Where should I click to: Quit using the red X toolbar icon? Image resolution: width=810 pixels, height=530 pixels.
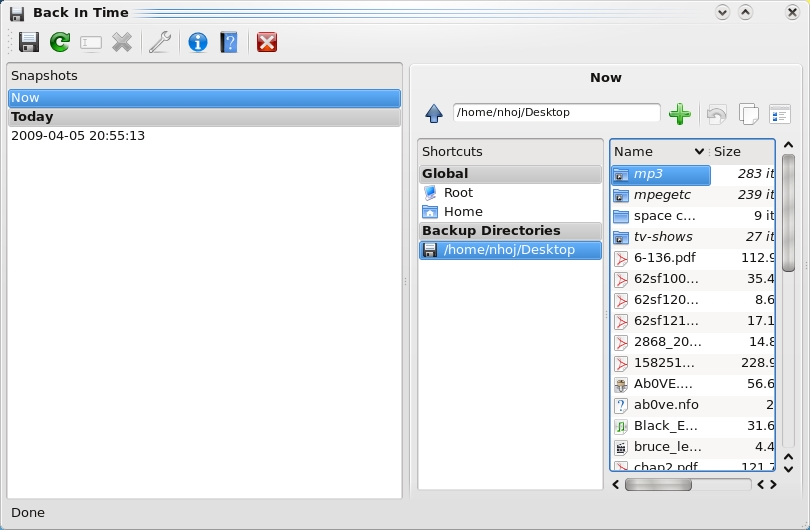tap(266, 42)
